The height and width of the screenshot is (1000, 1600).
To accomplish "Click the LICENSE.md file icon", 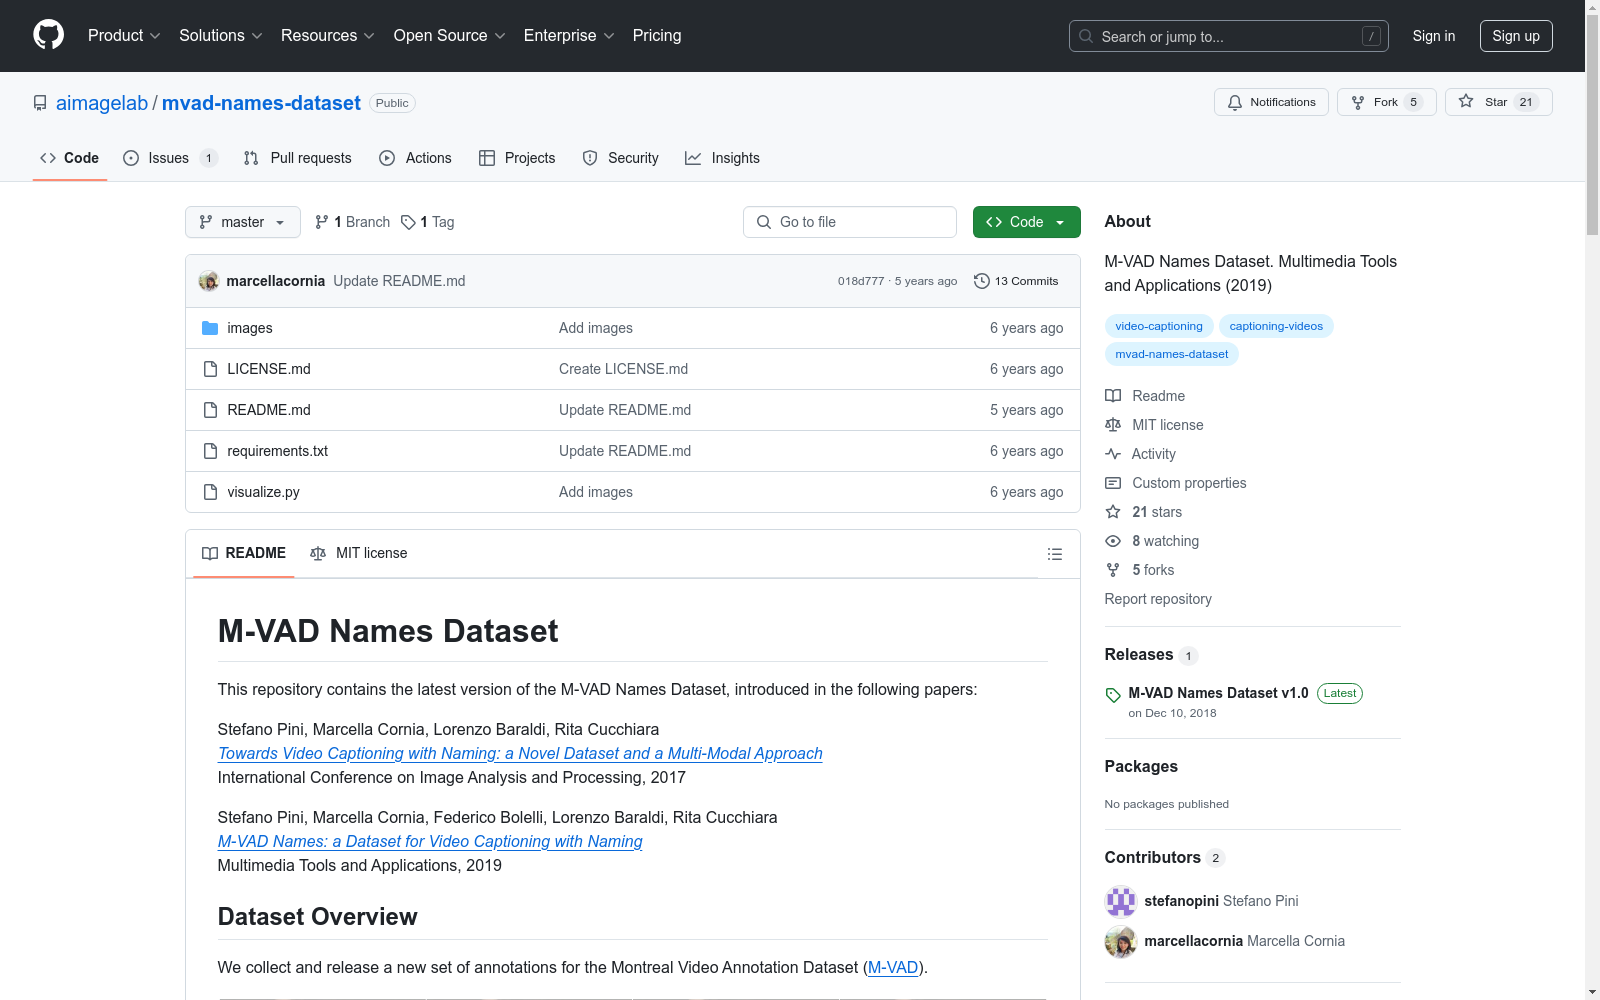I will tap(210, 369).
